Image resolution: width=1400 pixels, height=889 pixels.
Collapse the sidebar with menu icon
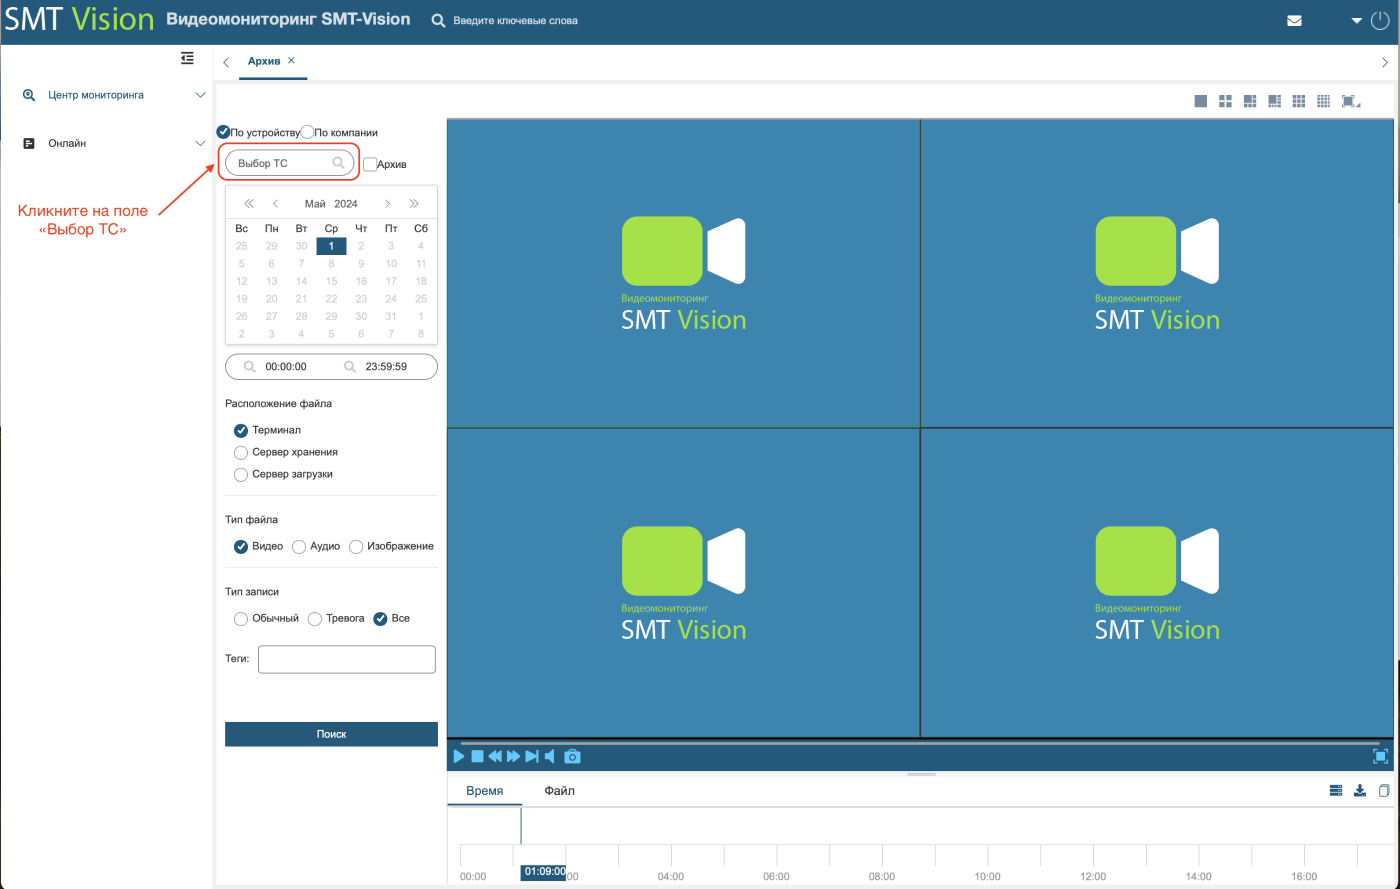(187, 59)
